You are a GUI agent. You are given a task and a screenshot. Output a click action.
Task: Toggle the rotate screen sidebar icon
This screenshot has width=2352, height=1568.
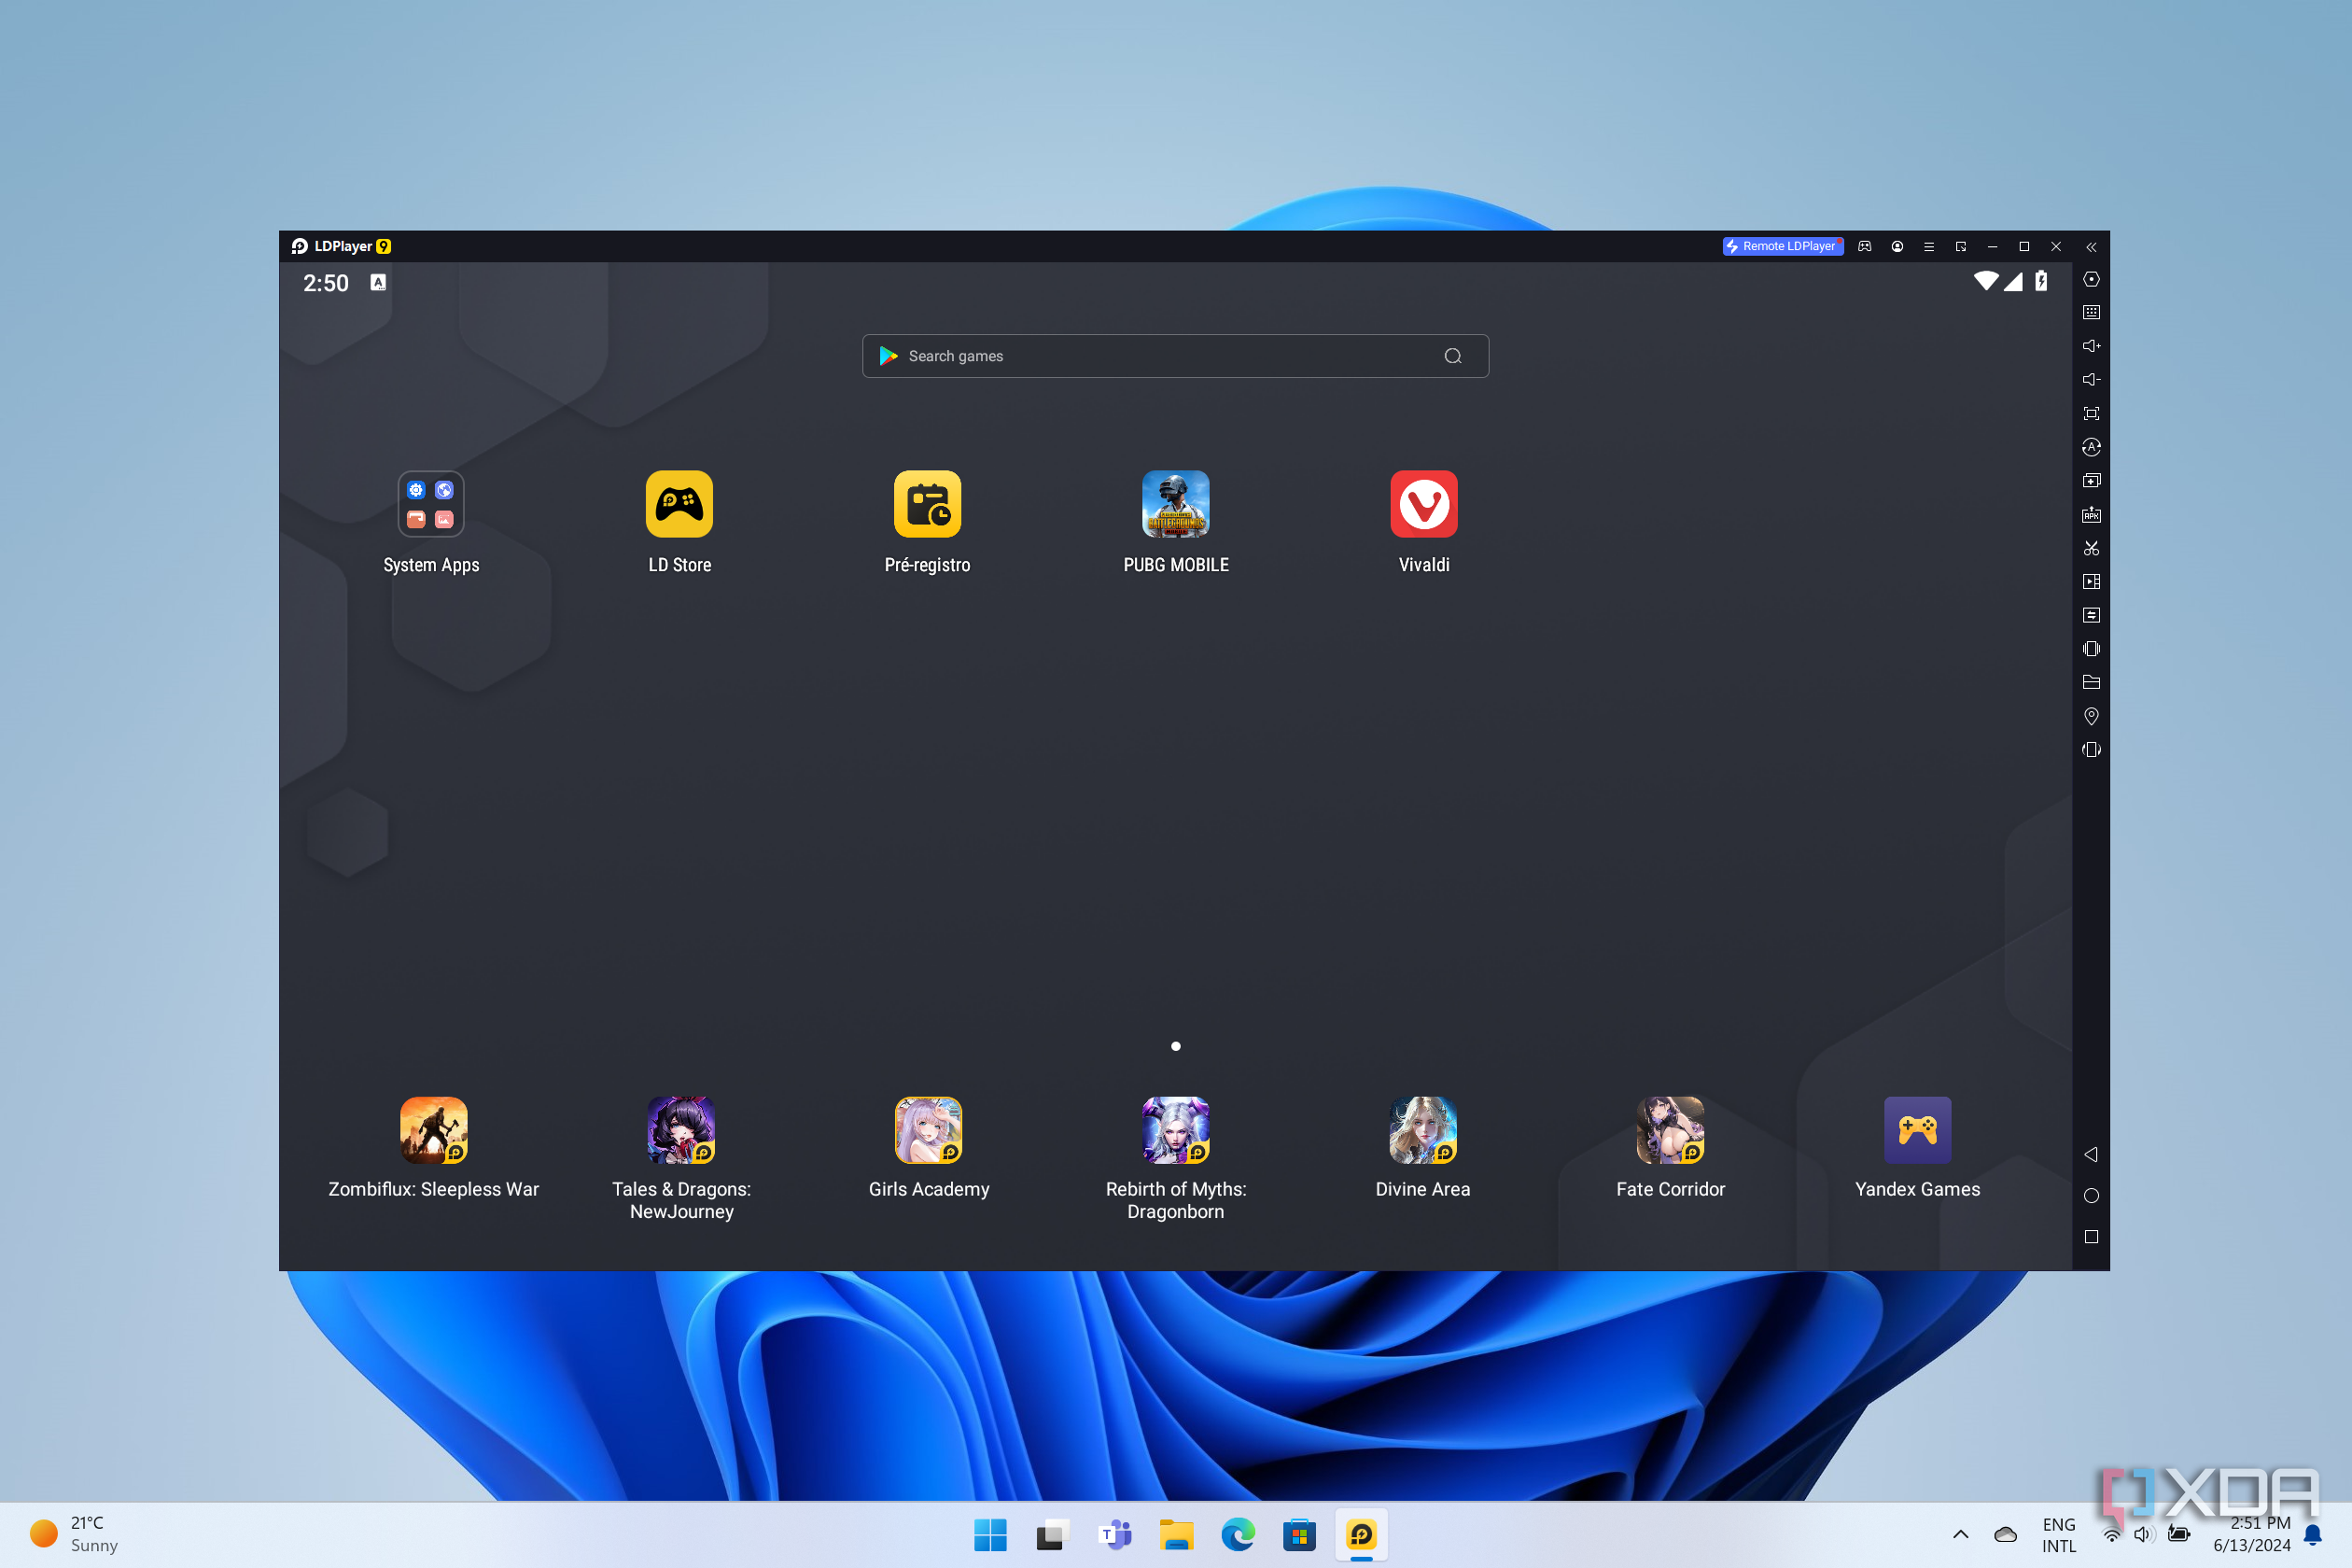[x=2090, y=749]
